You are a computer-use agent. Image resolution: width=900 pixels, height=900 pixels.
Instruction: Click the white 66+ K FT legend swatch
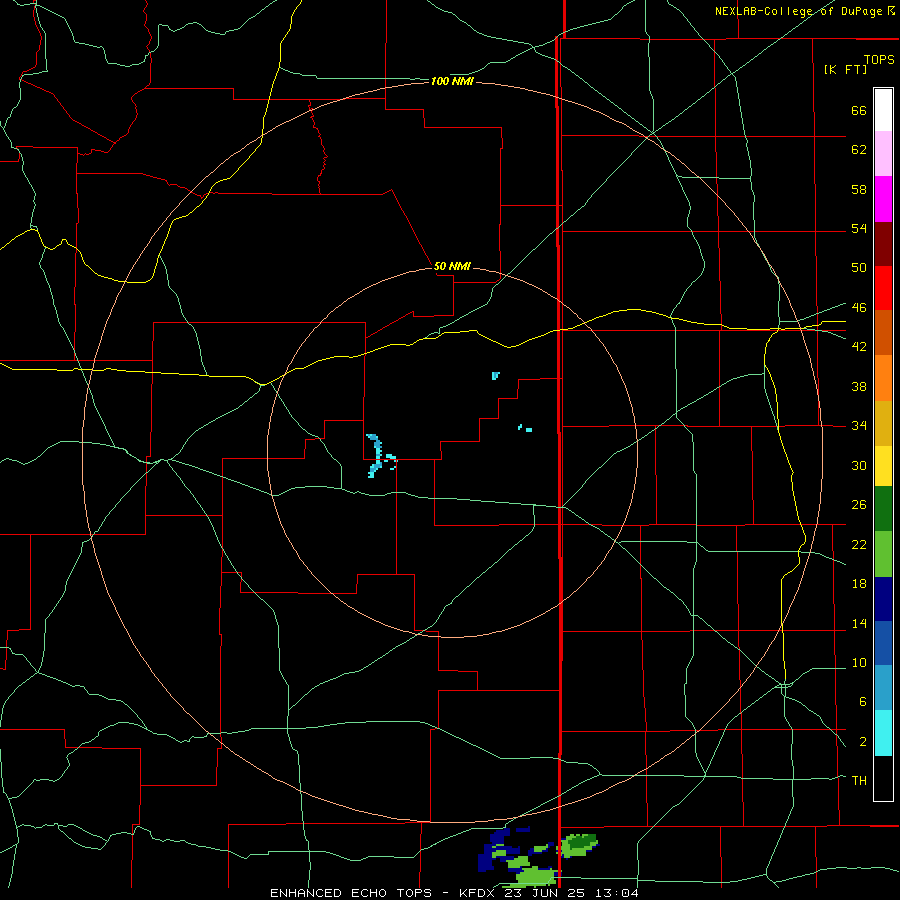pos(883,110)
